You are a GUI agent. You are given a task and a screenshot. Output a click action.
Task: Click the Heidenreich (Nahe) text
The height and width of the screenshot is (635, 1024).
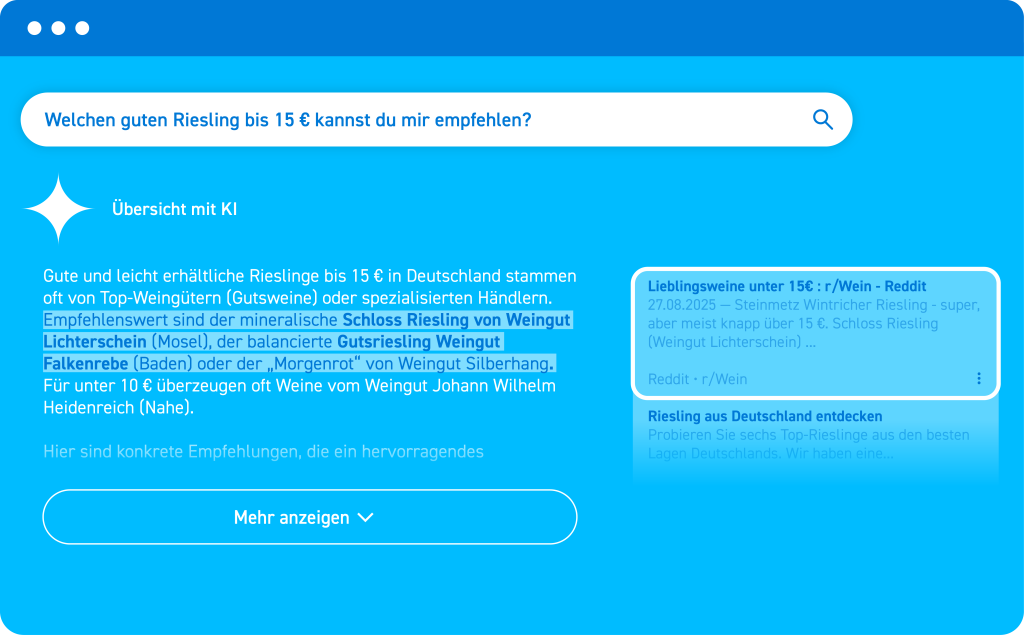tap(118, 408)
